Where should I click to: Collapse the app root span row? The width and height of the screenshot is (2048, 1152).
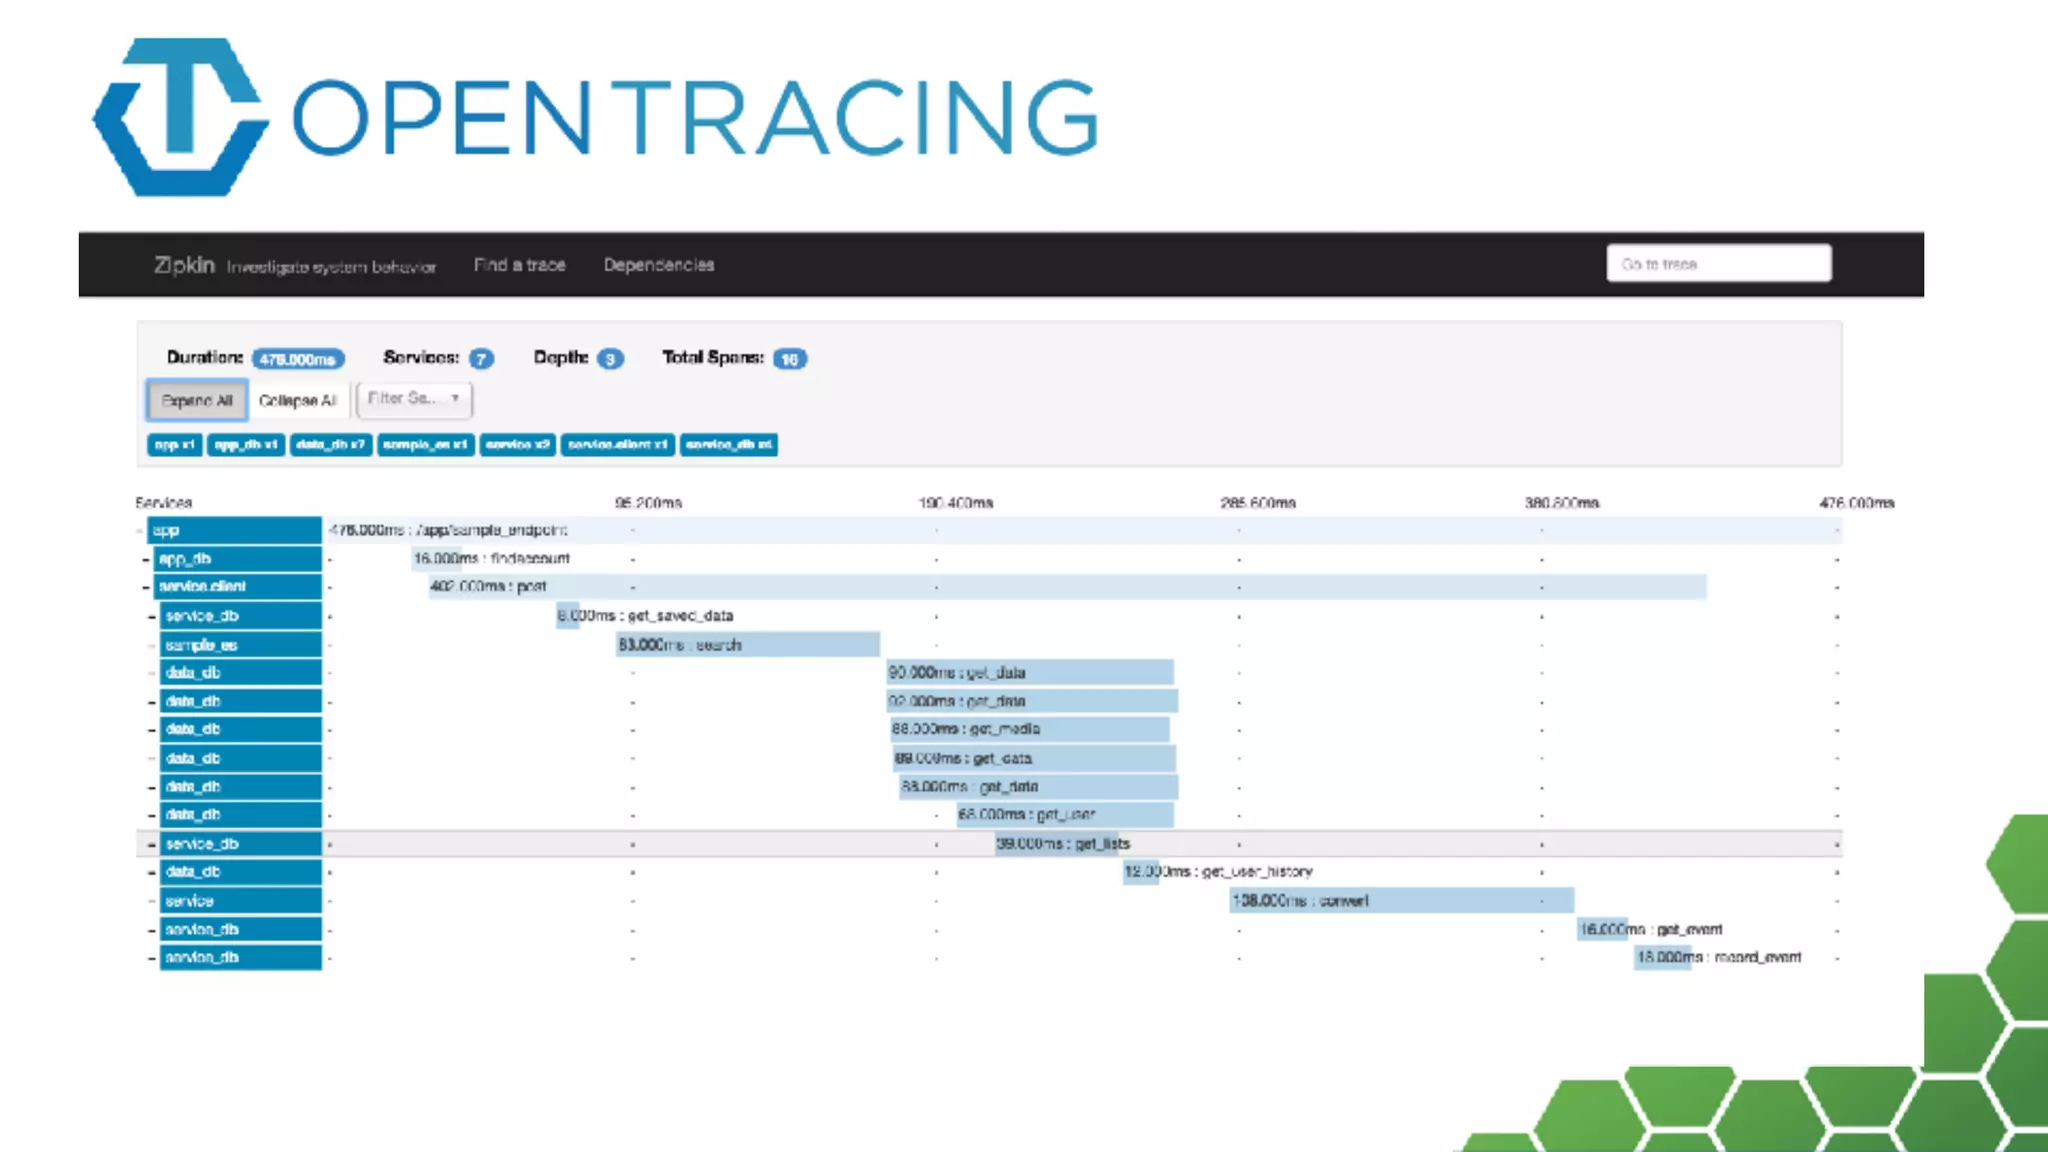(x=140, y=531)
